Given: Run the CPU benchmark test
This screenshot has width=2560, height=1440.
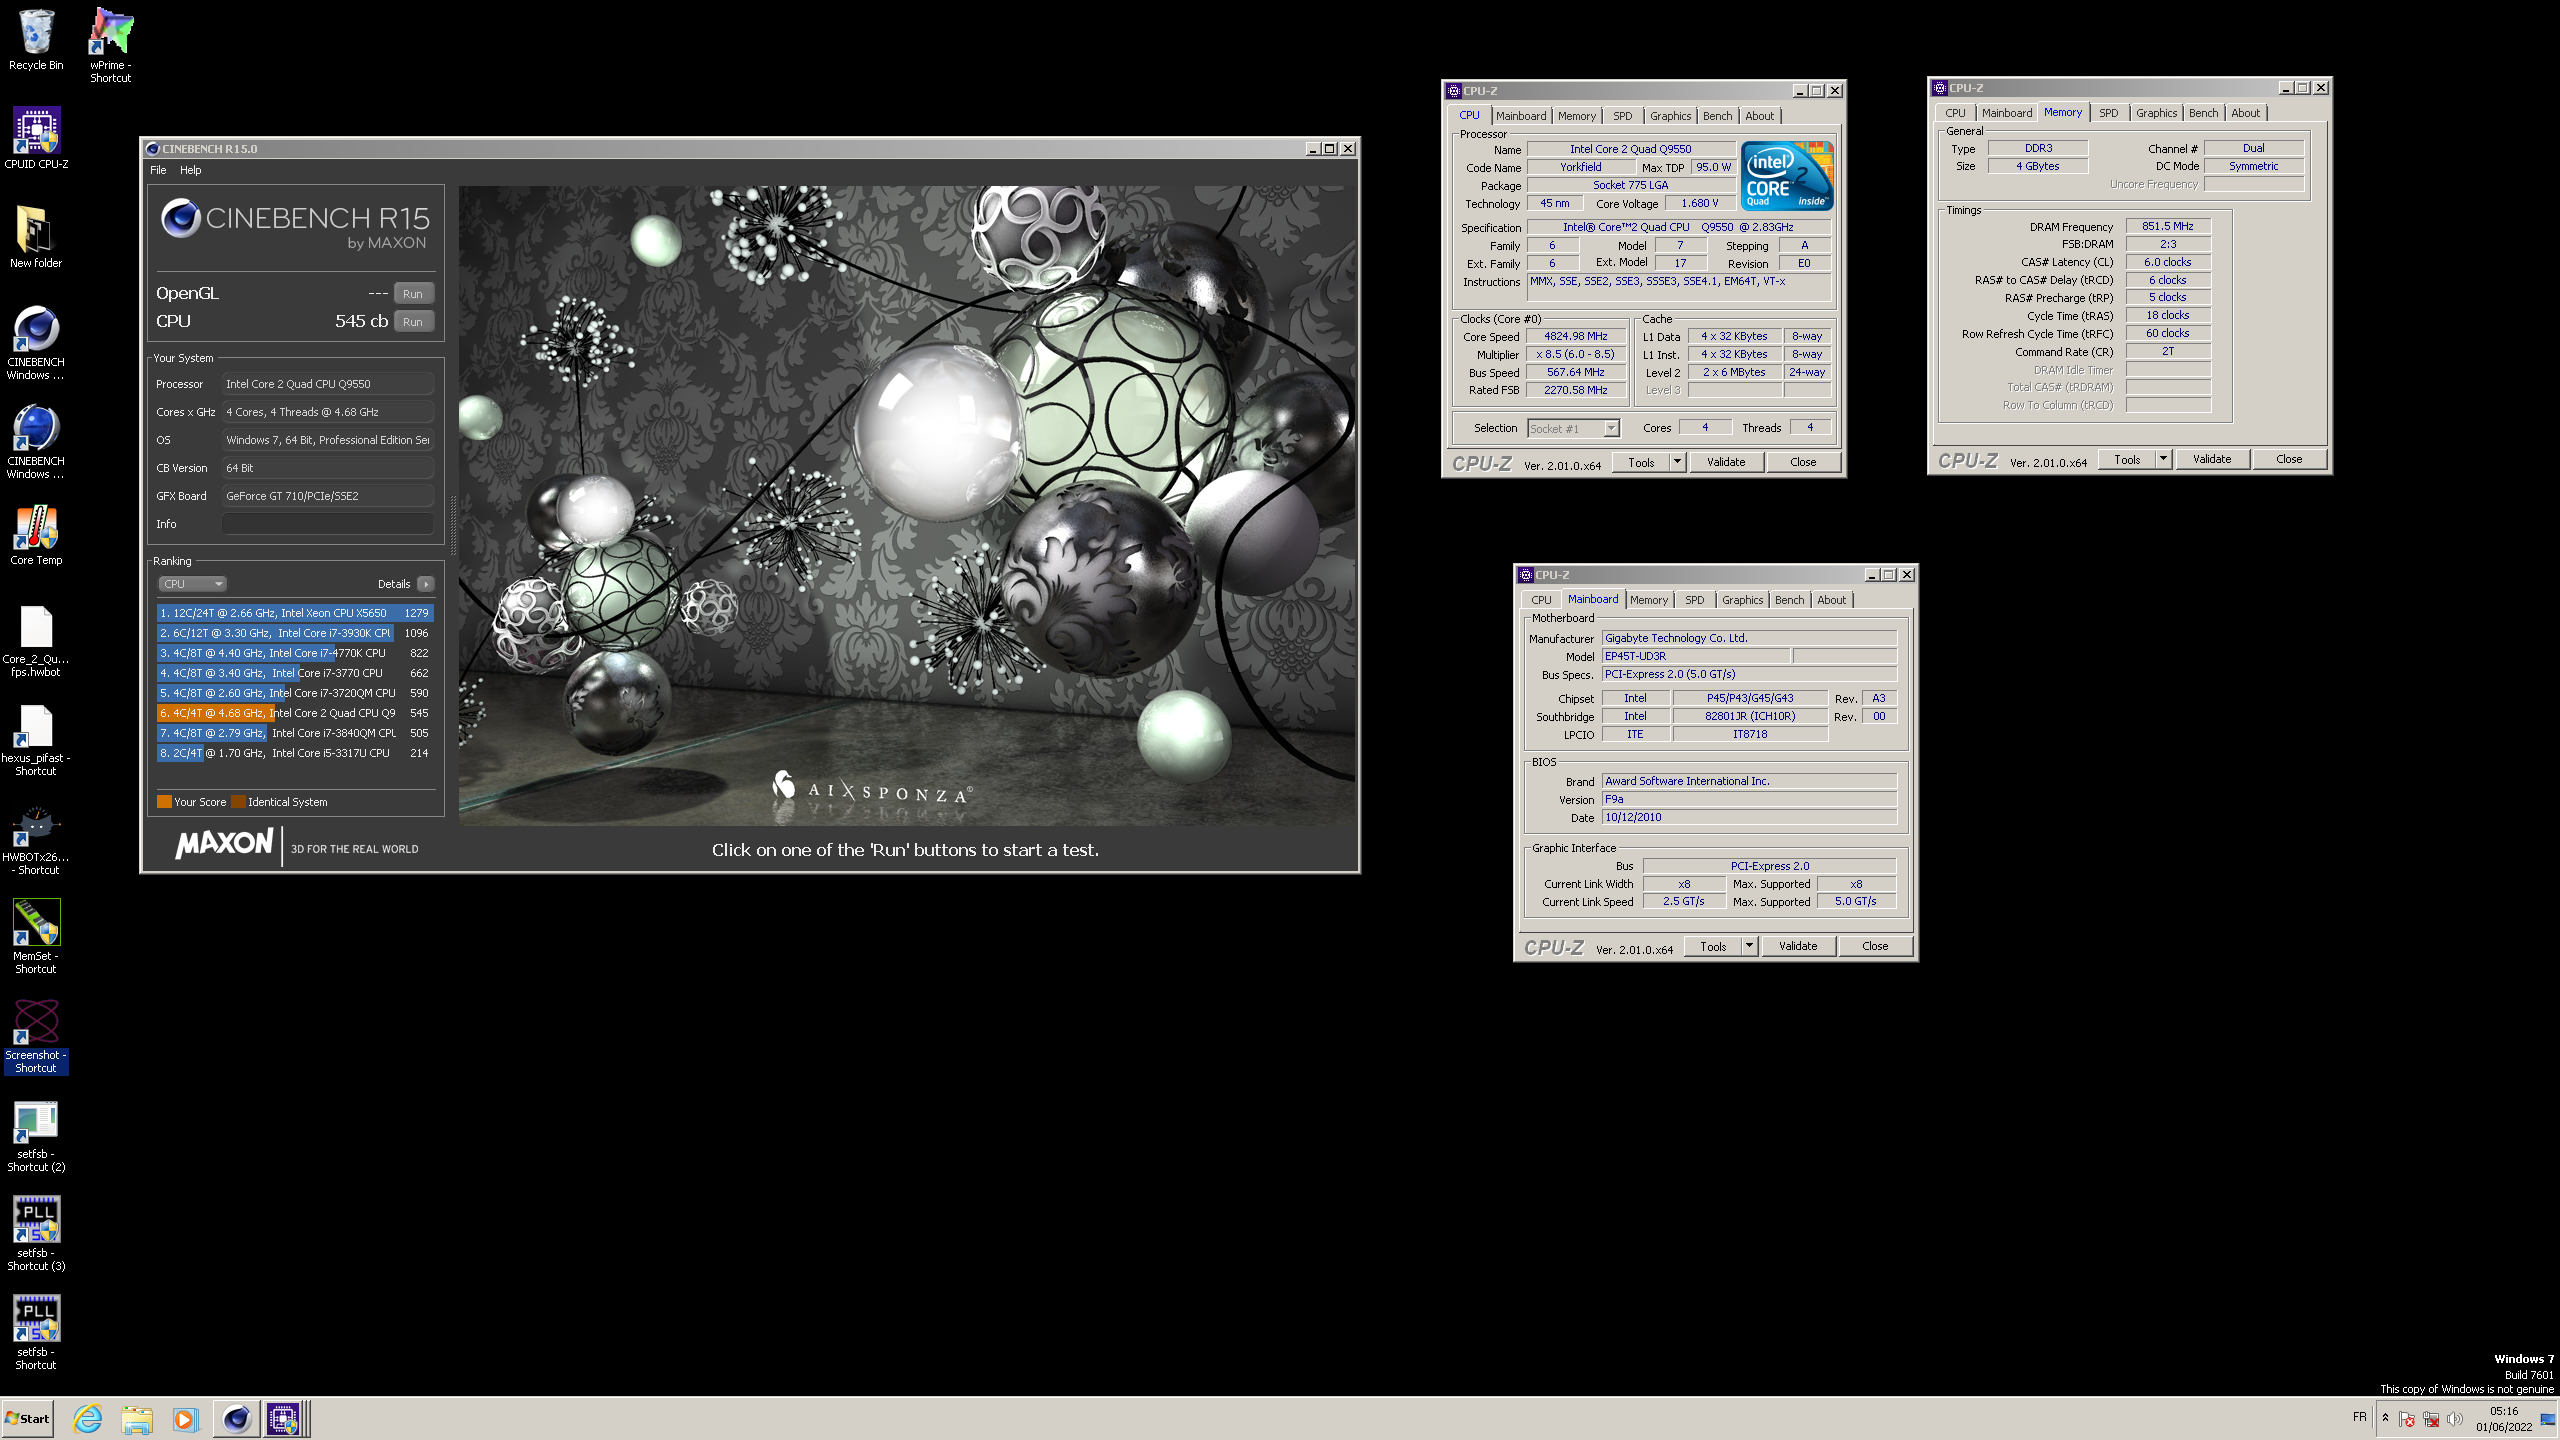Looking at the screenshot, I should (x=413, y=322).
